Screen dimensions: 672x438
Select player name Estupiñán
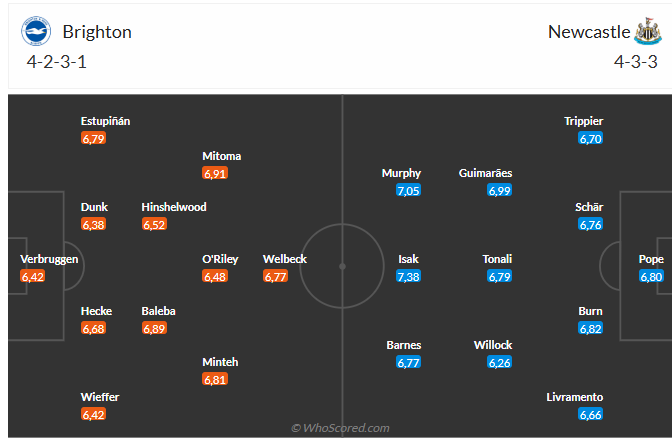tap(106, 121)
